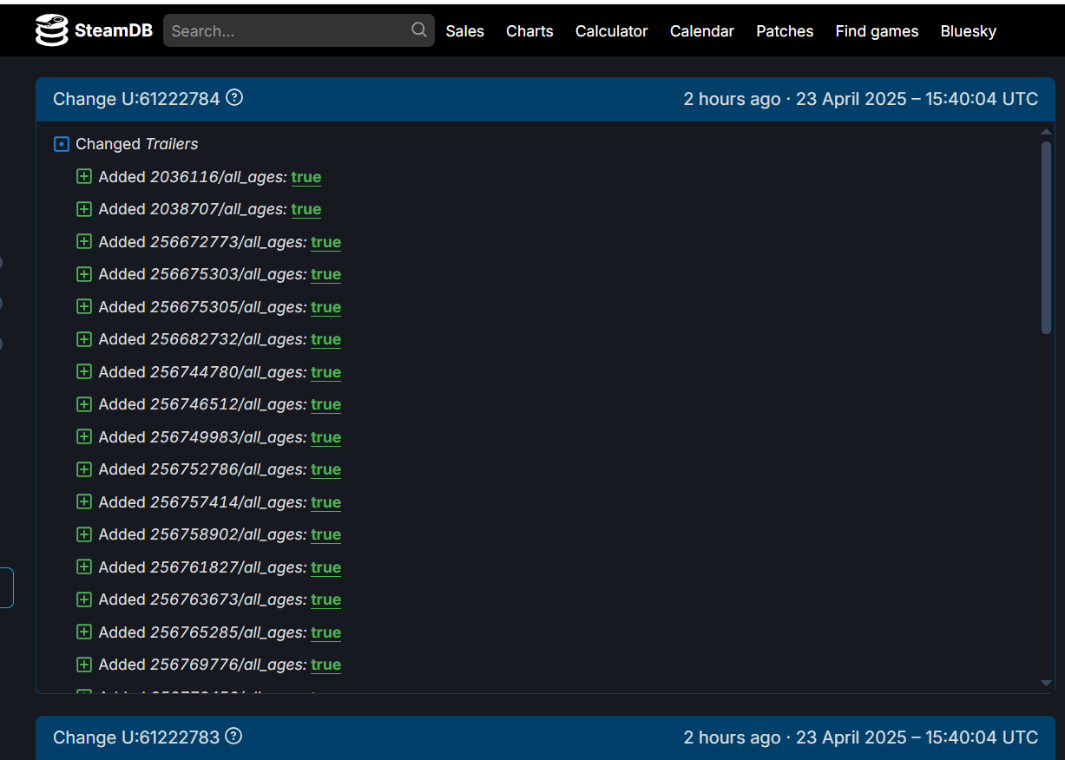Open the Charts page
The height and width of the screenshot is (760, 1065).
[529, 31]
